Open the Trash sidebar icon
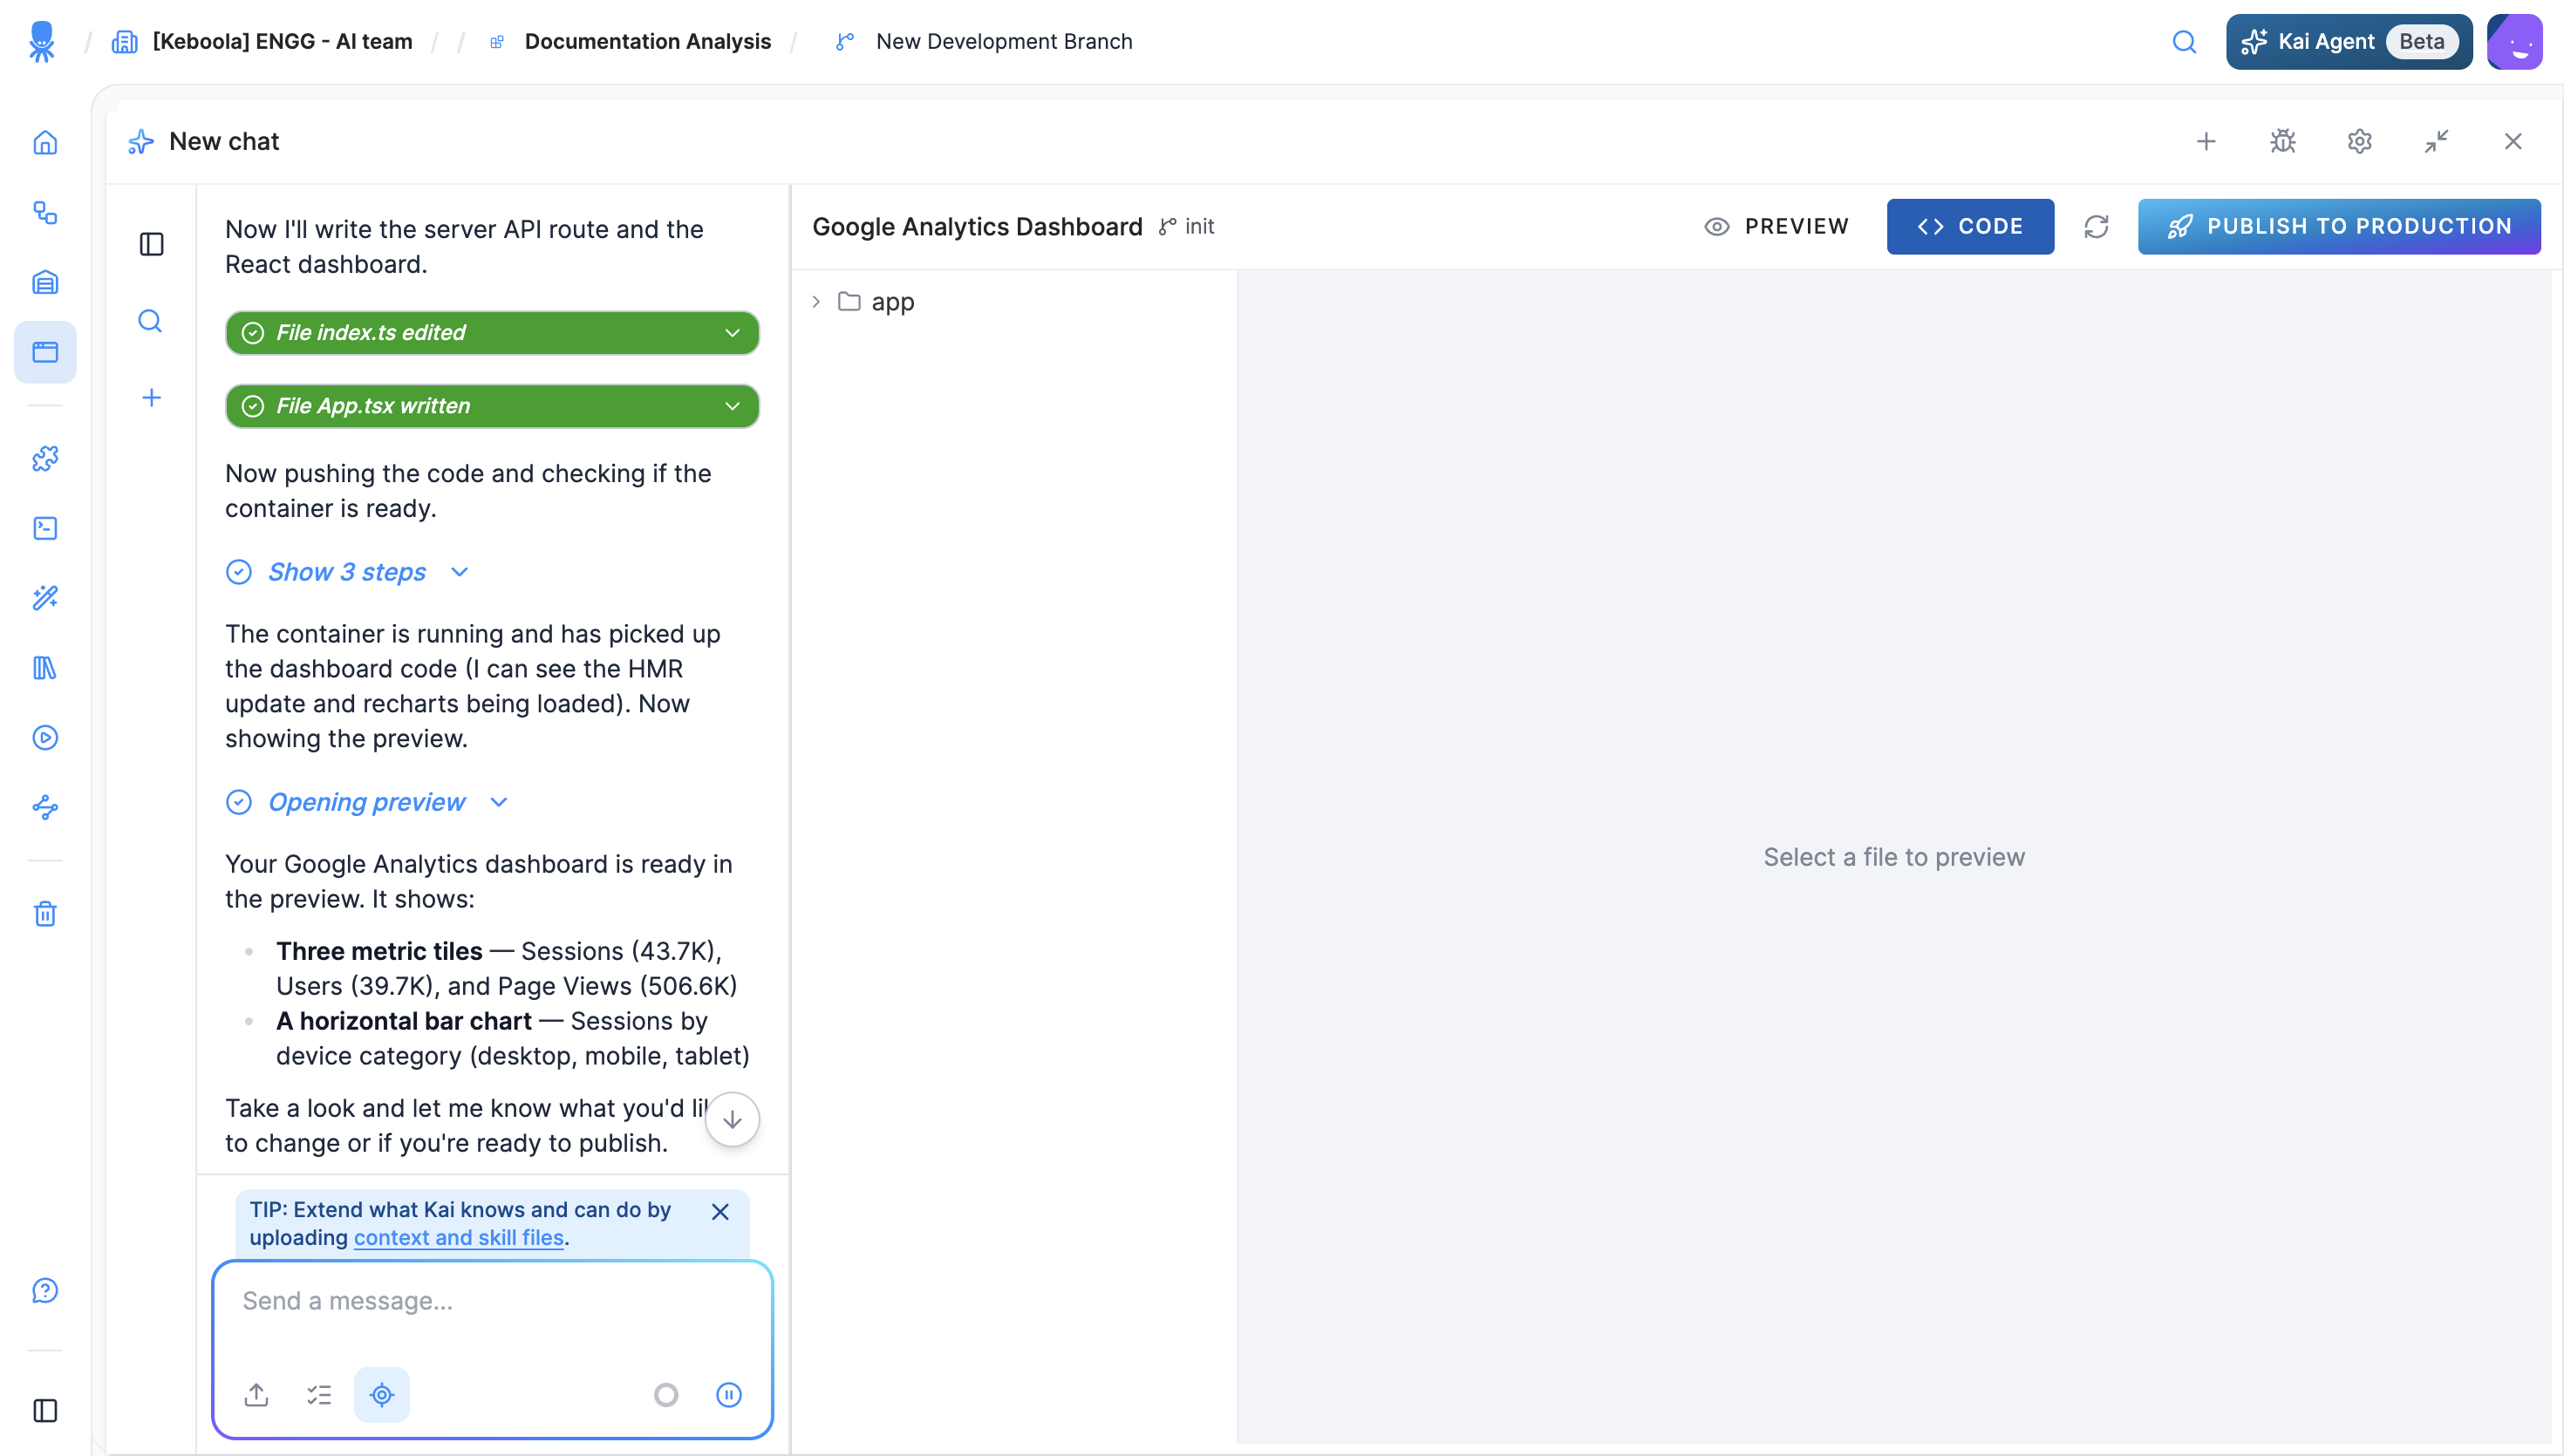Image resolution: width=2564 pixels, height=1456 pixels. (45, 913)
